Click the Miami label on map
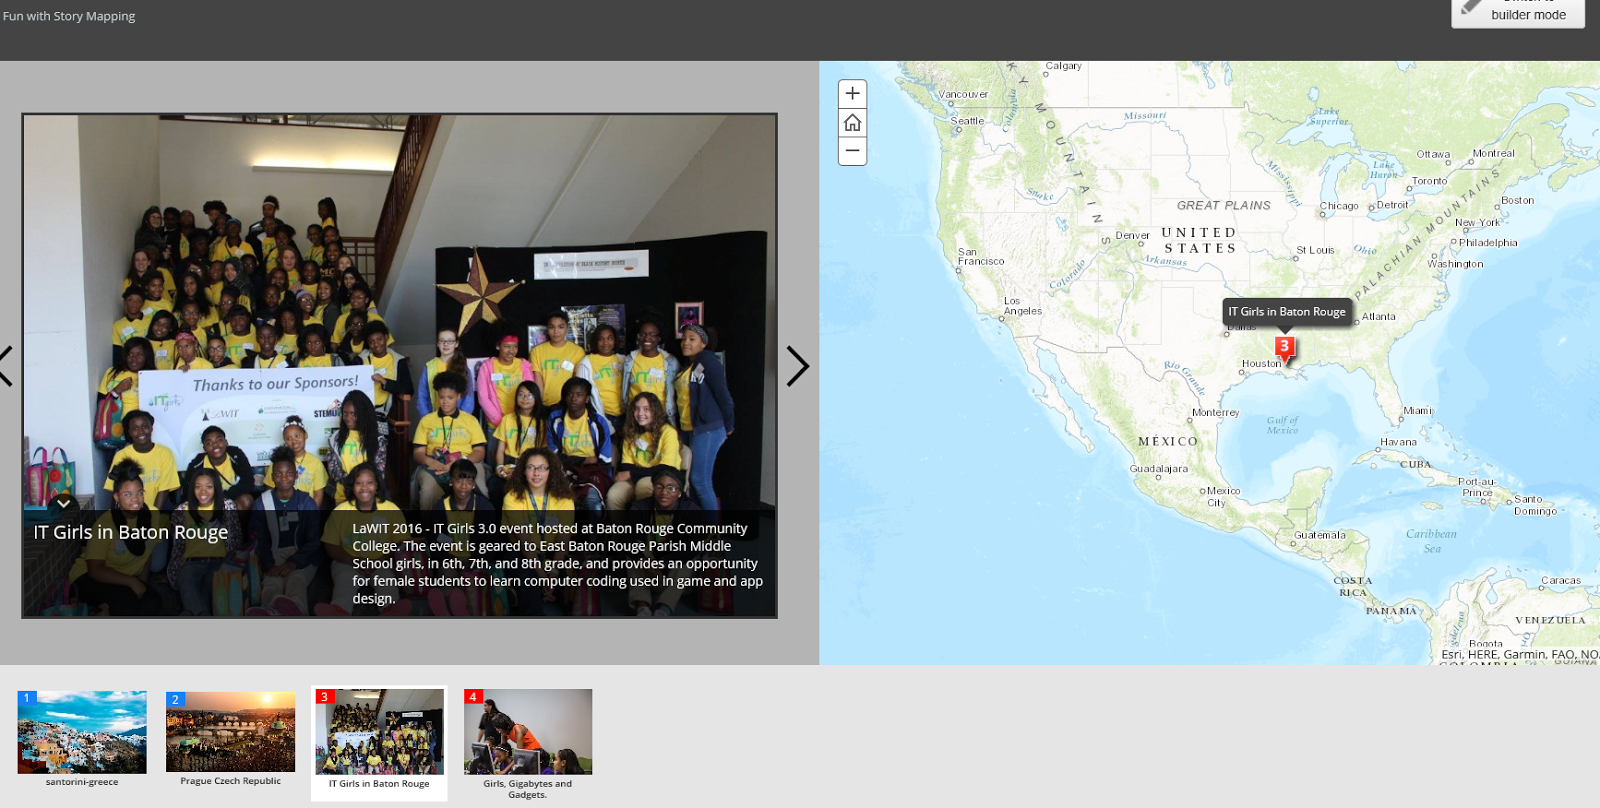 tap(1417, 411)
